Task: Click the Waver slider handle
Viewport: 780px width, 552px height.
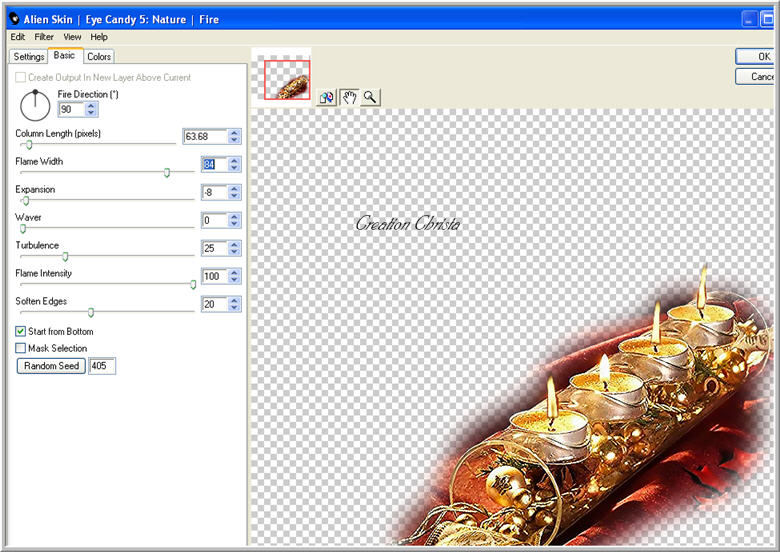Action: click(23, 228)
